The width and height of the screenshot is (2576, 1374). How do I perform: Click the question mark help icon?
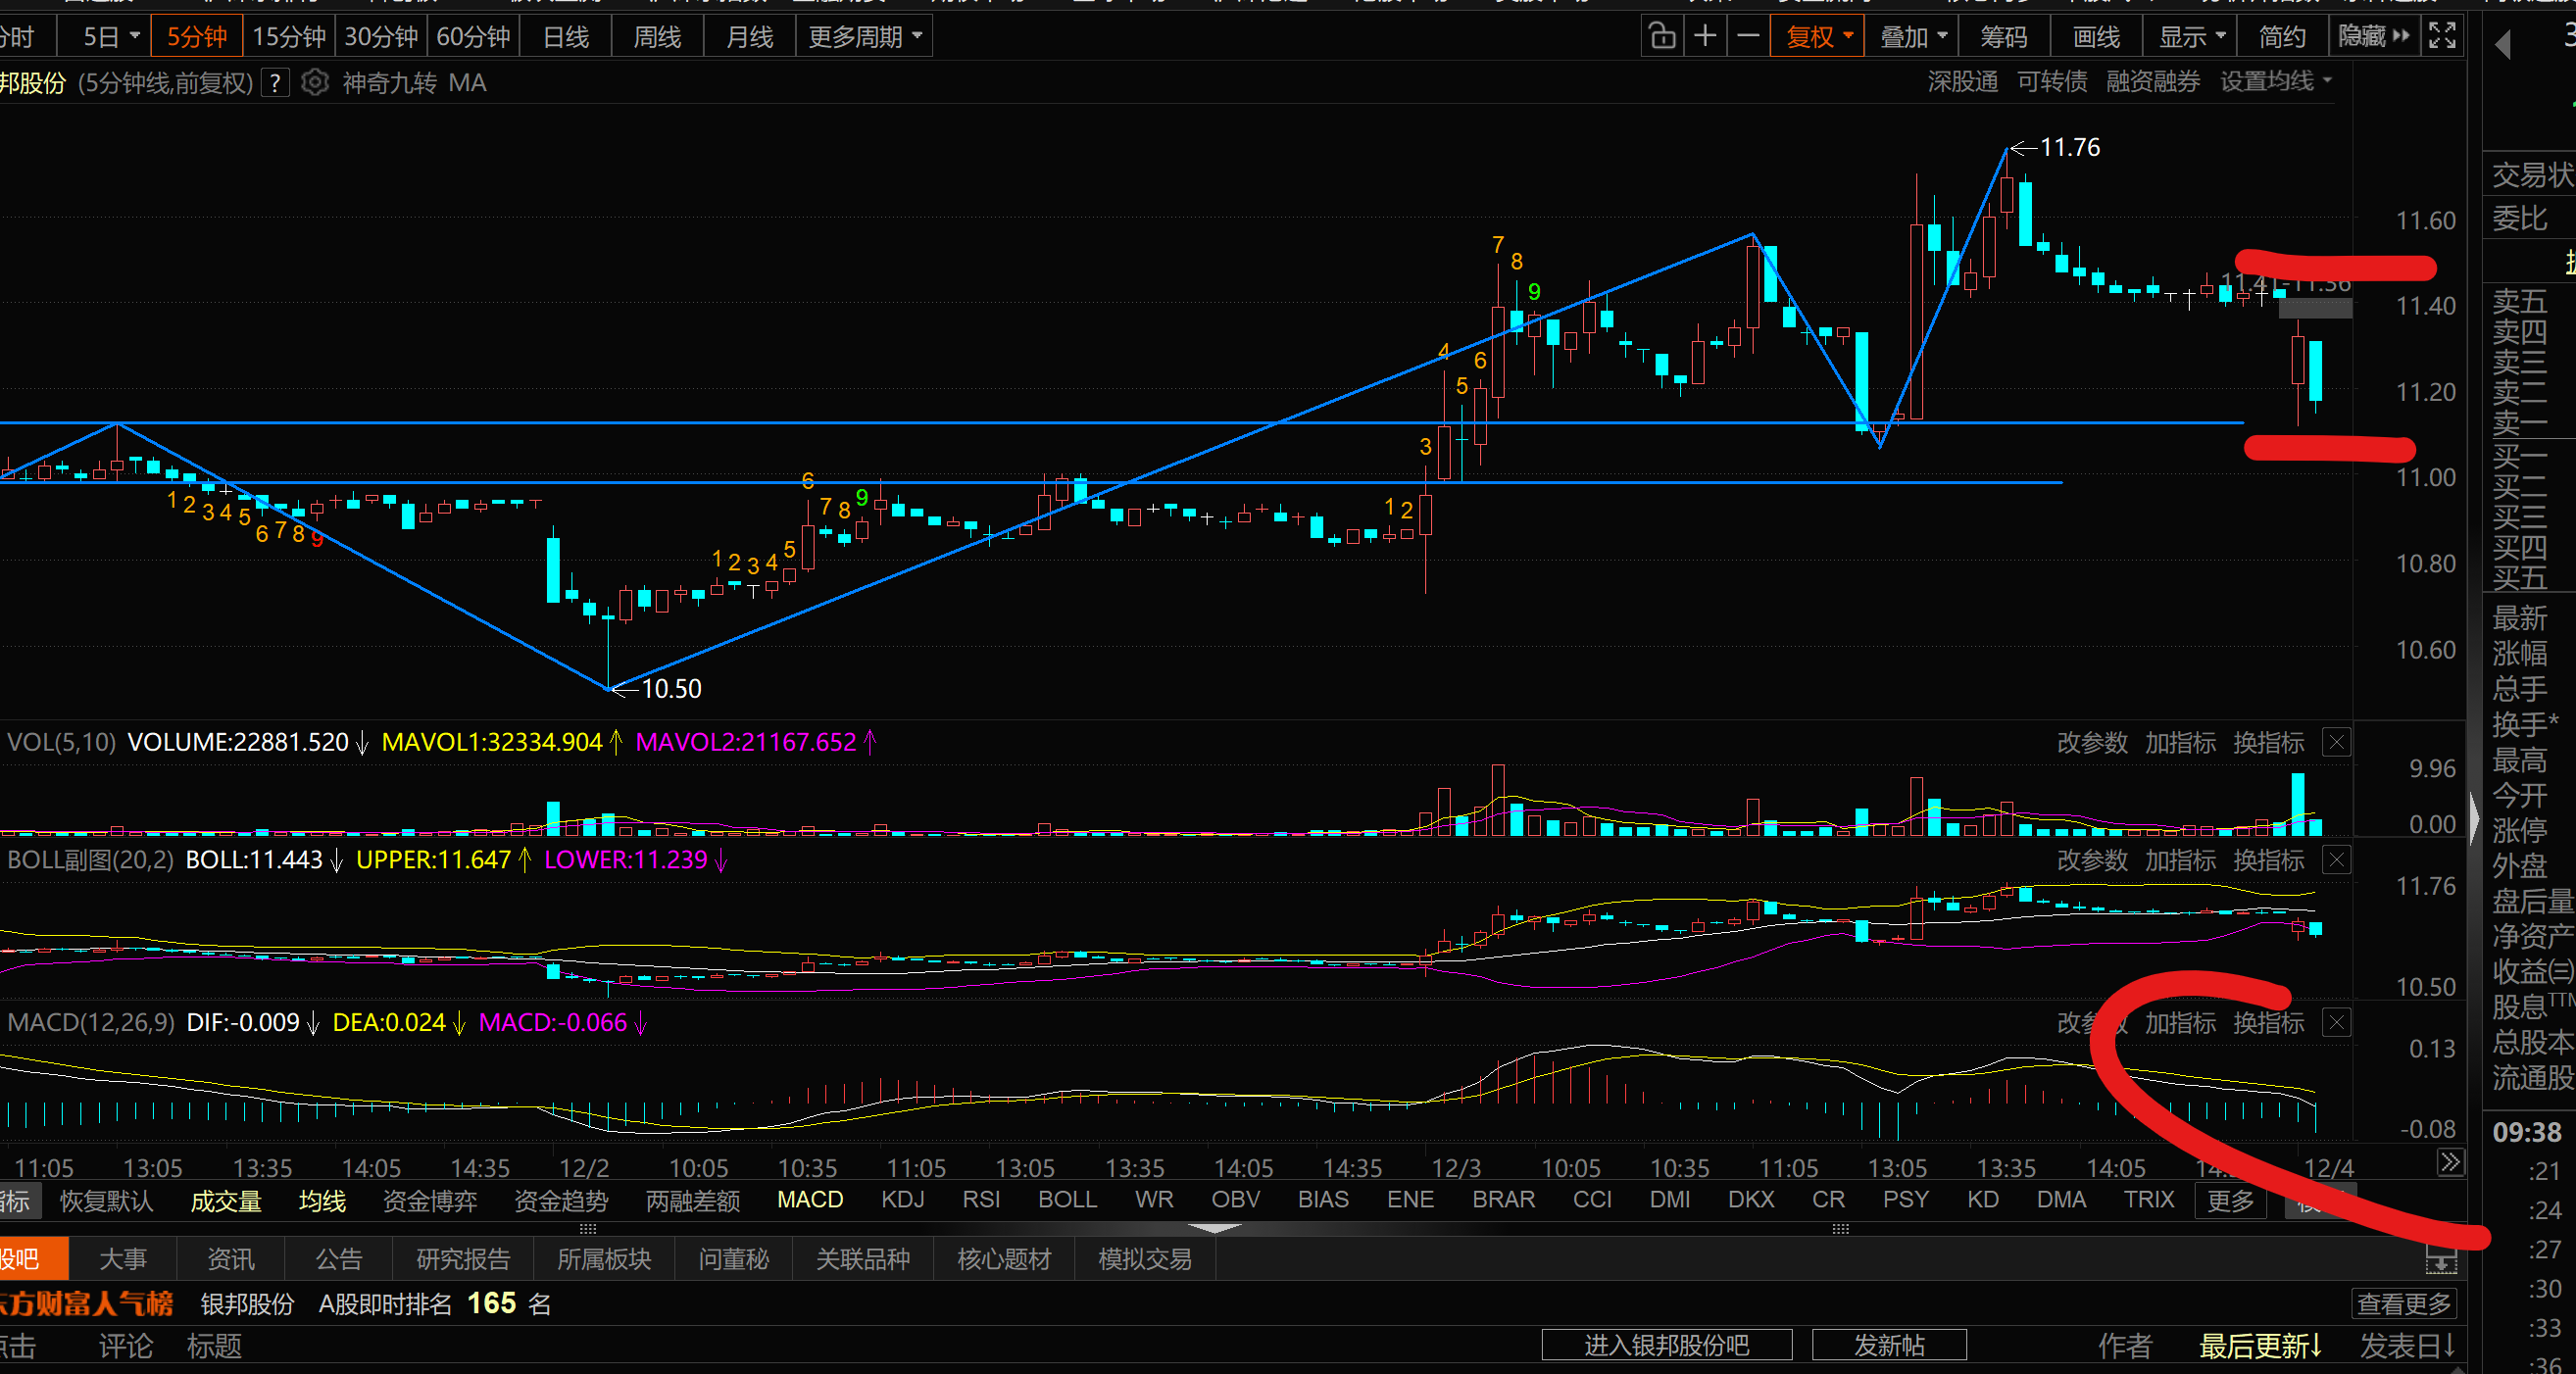(x=275, y=83)
